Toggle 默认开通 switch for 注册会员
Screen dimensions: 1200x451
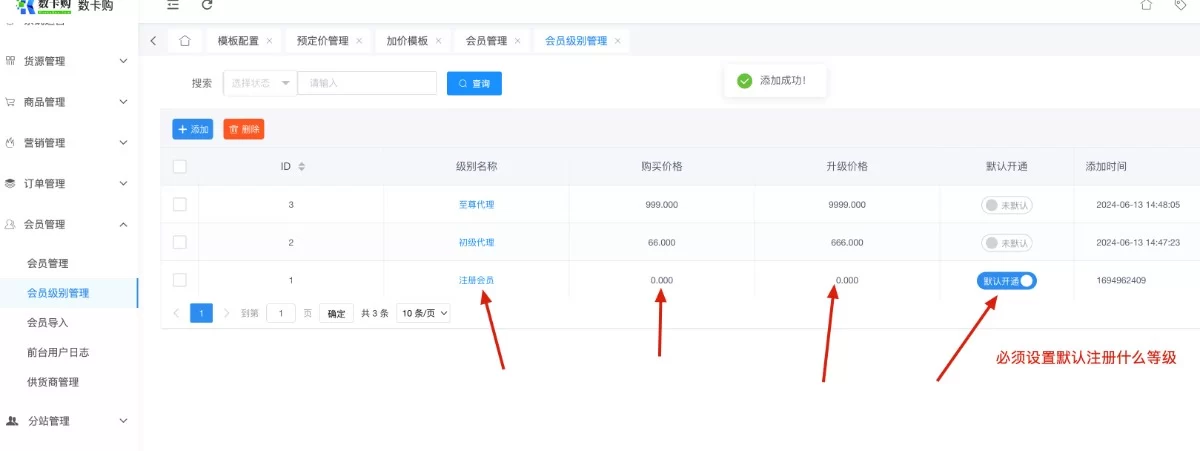pyautogui.click(x=1007, y=281)
